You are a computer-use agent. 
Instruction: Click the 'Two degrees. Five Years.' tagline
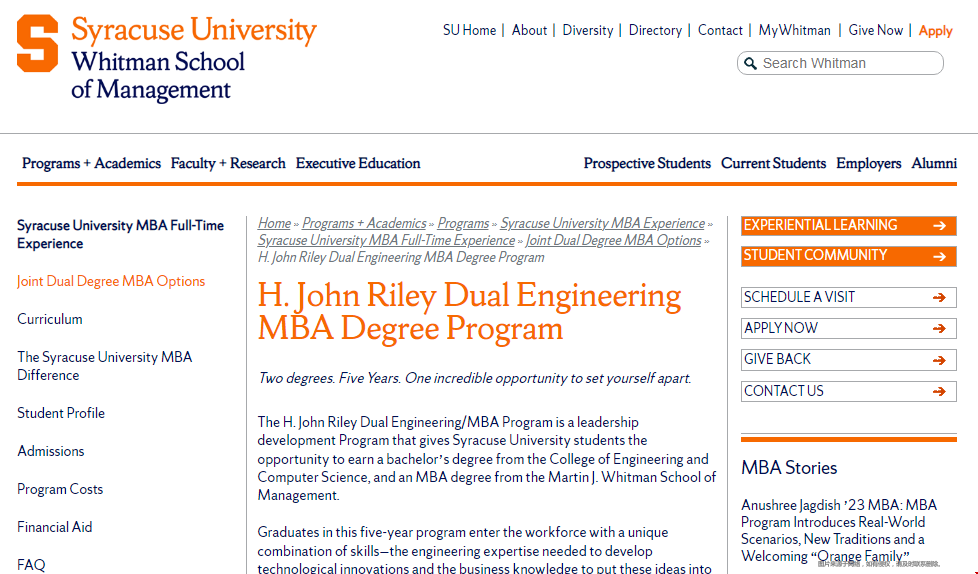[x=475, y=378]
